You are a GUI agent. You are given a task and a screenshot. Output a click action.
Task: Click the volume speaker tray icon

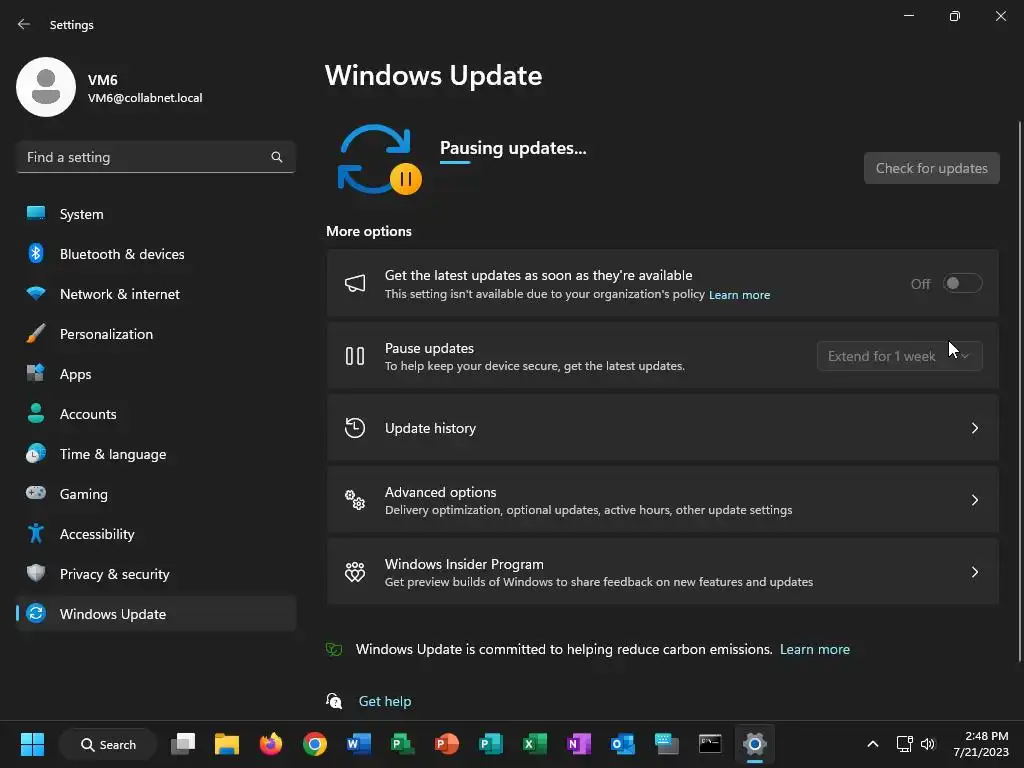pyautogui.click(x=927, y=744)
